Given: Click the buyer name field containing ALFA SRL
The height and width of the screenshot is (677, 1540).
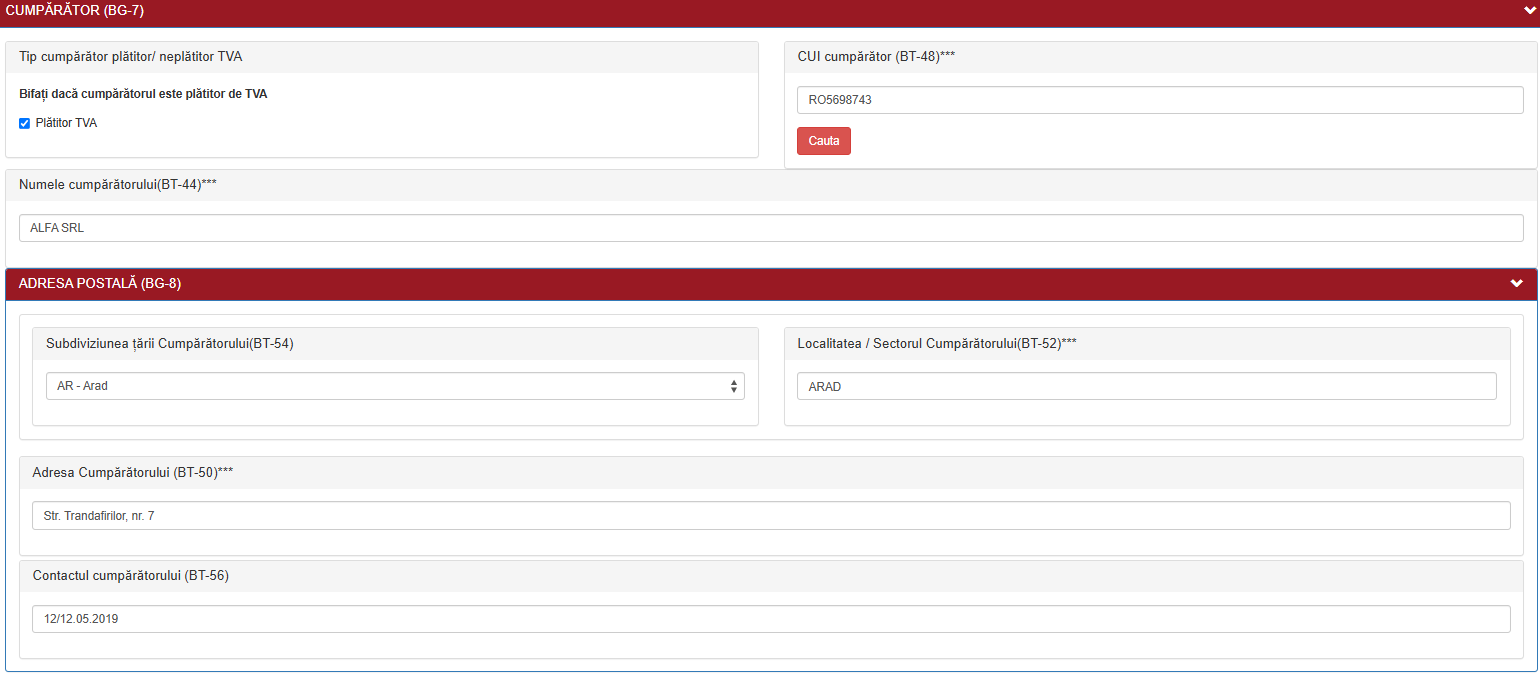Looking at the screenshot, I should tap(770, 228).
